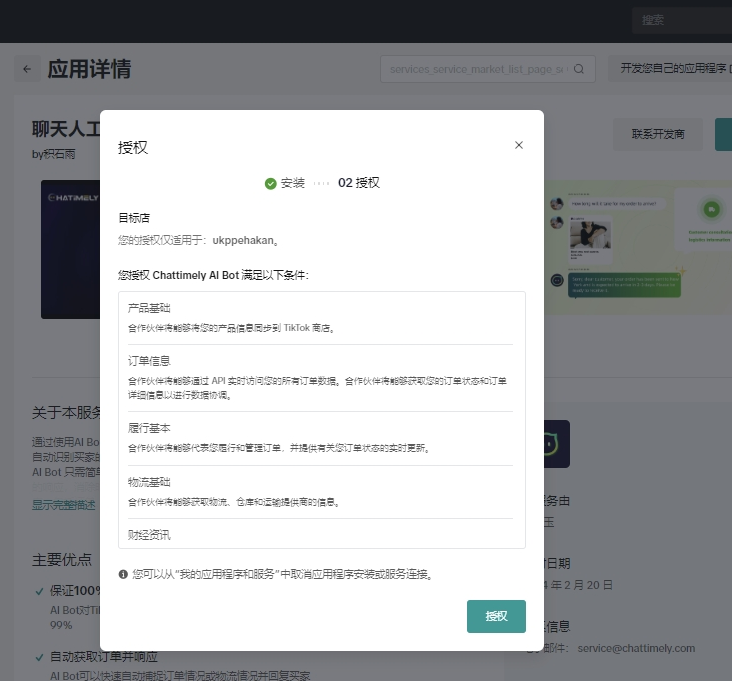Select the 物流基础 permission entry
This screenshot has height=681, width=732.
(x=149, y=482)
